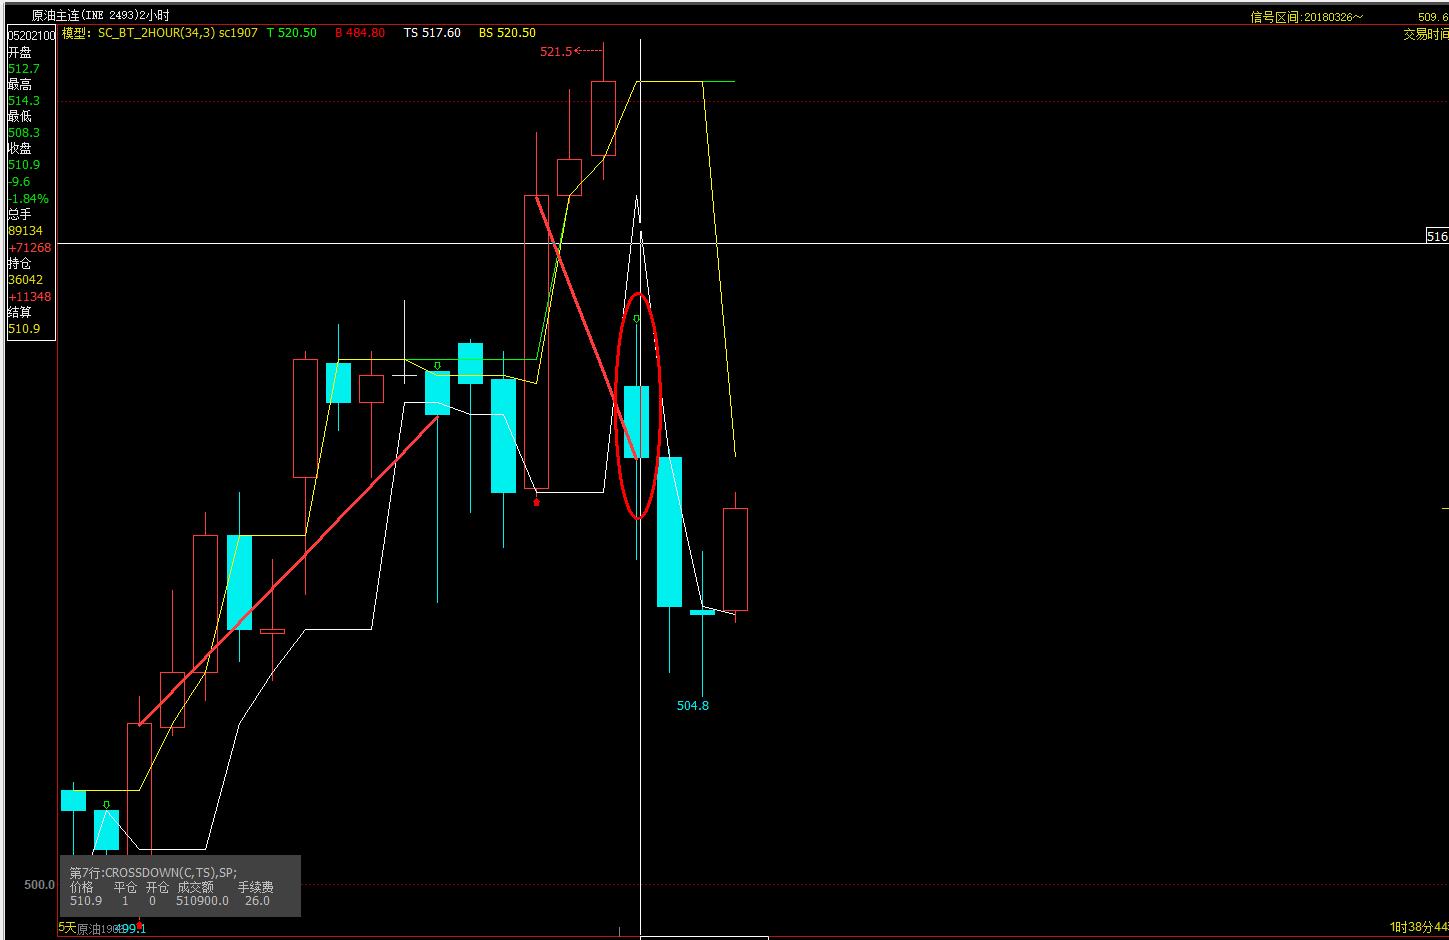Click the TS 517.60 indicator value

coord(432,33)
